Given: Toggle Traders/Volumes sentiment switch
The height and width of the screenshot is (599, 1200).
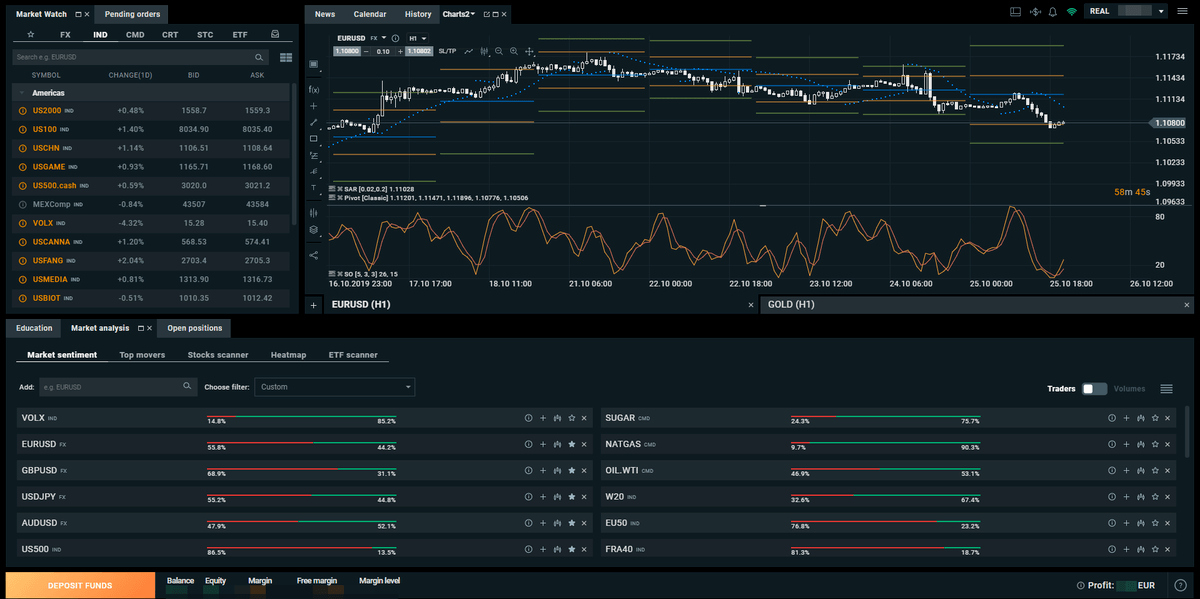Looking at the screenshot, I should [1094, 389].
